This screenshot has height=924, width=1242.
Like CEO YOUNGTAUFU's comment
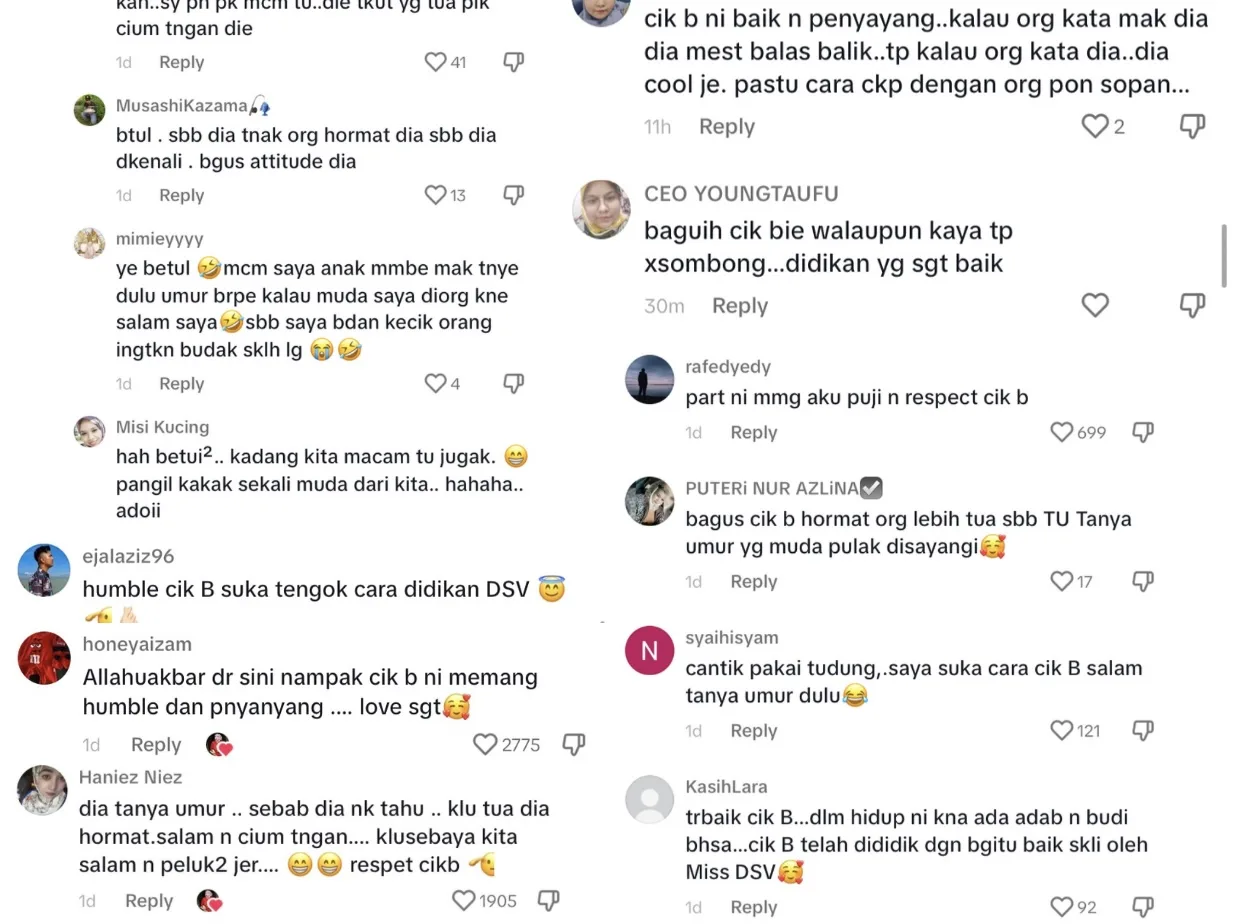pos(1096,305)
